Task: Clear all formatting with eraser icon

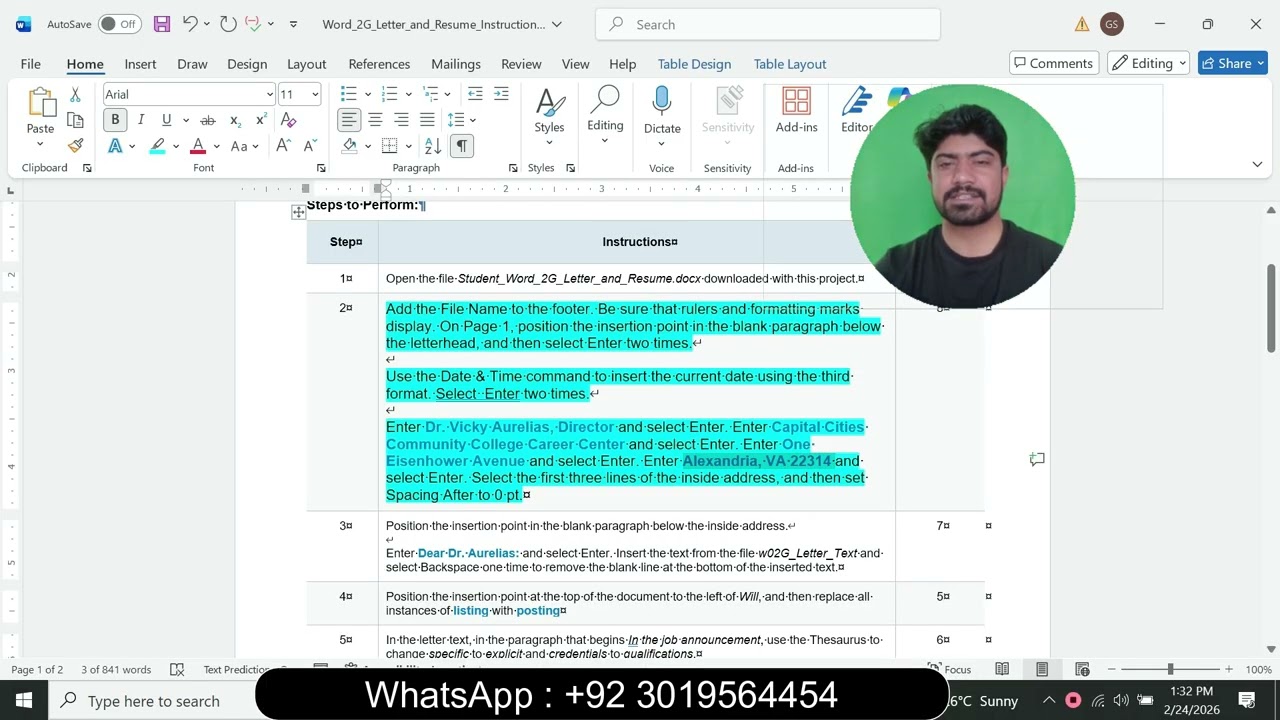Action: coord(289,120)
